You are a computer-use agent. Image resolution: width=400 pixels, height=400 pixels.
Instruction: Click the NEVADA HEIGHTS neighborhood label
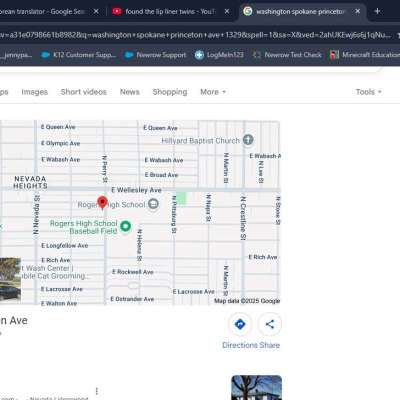30,182
